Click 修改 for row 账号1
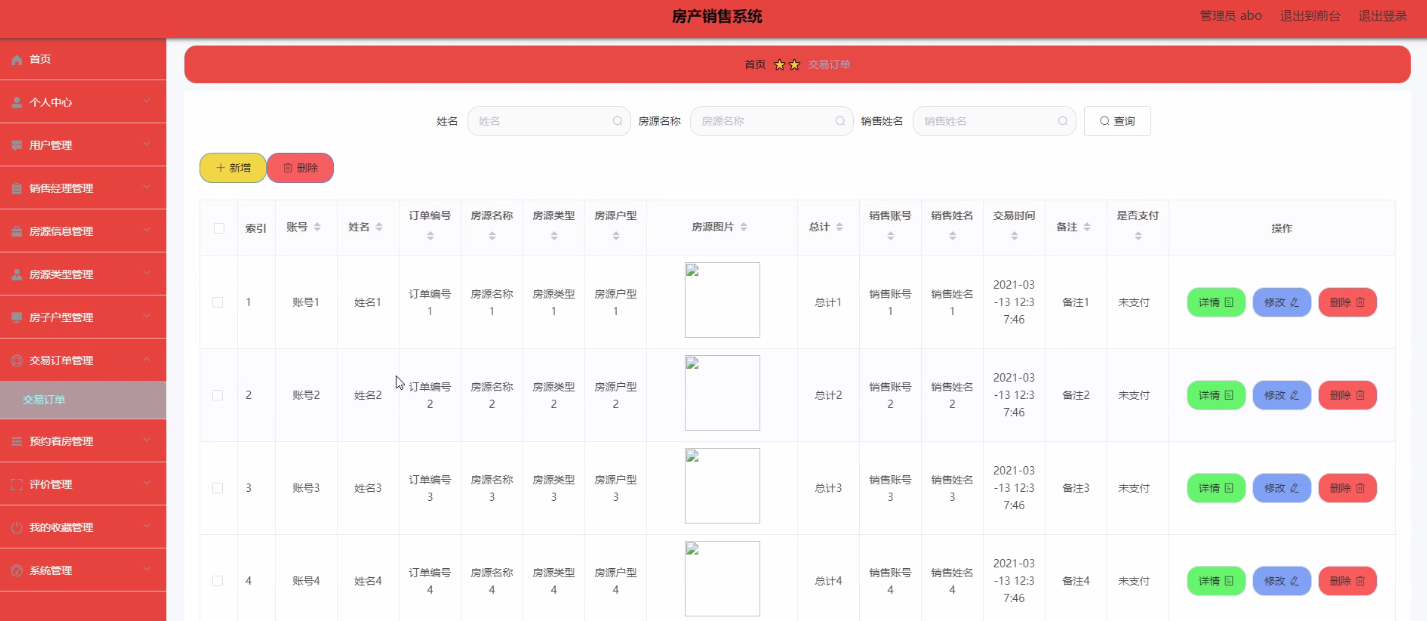1427x621 pixels. 1282,302
